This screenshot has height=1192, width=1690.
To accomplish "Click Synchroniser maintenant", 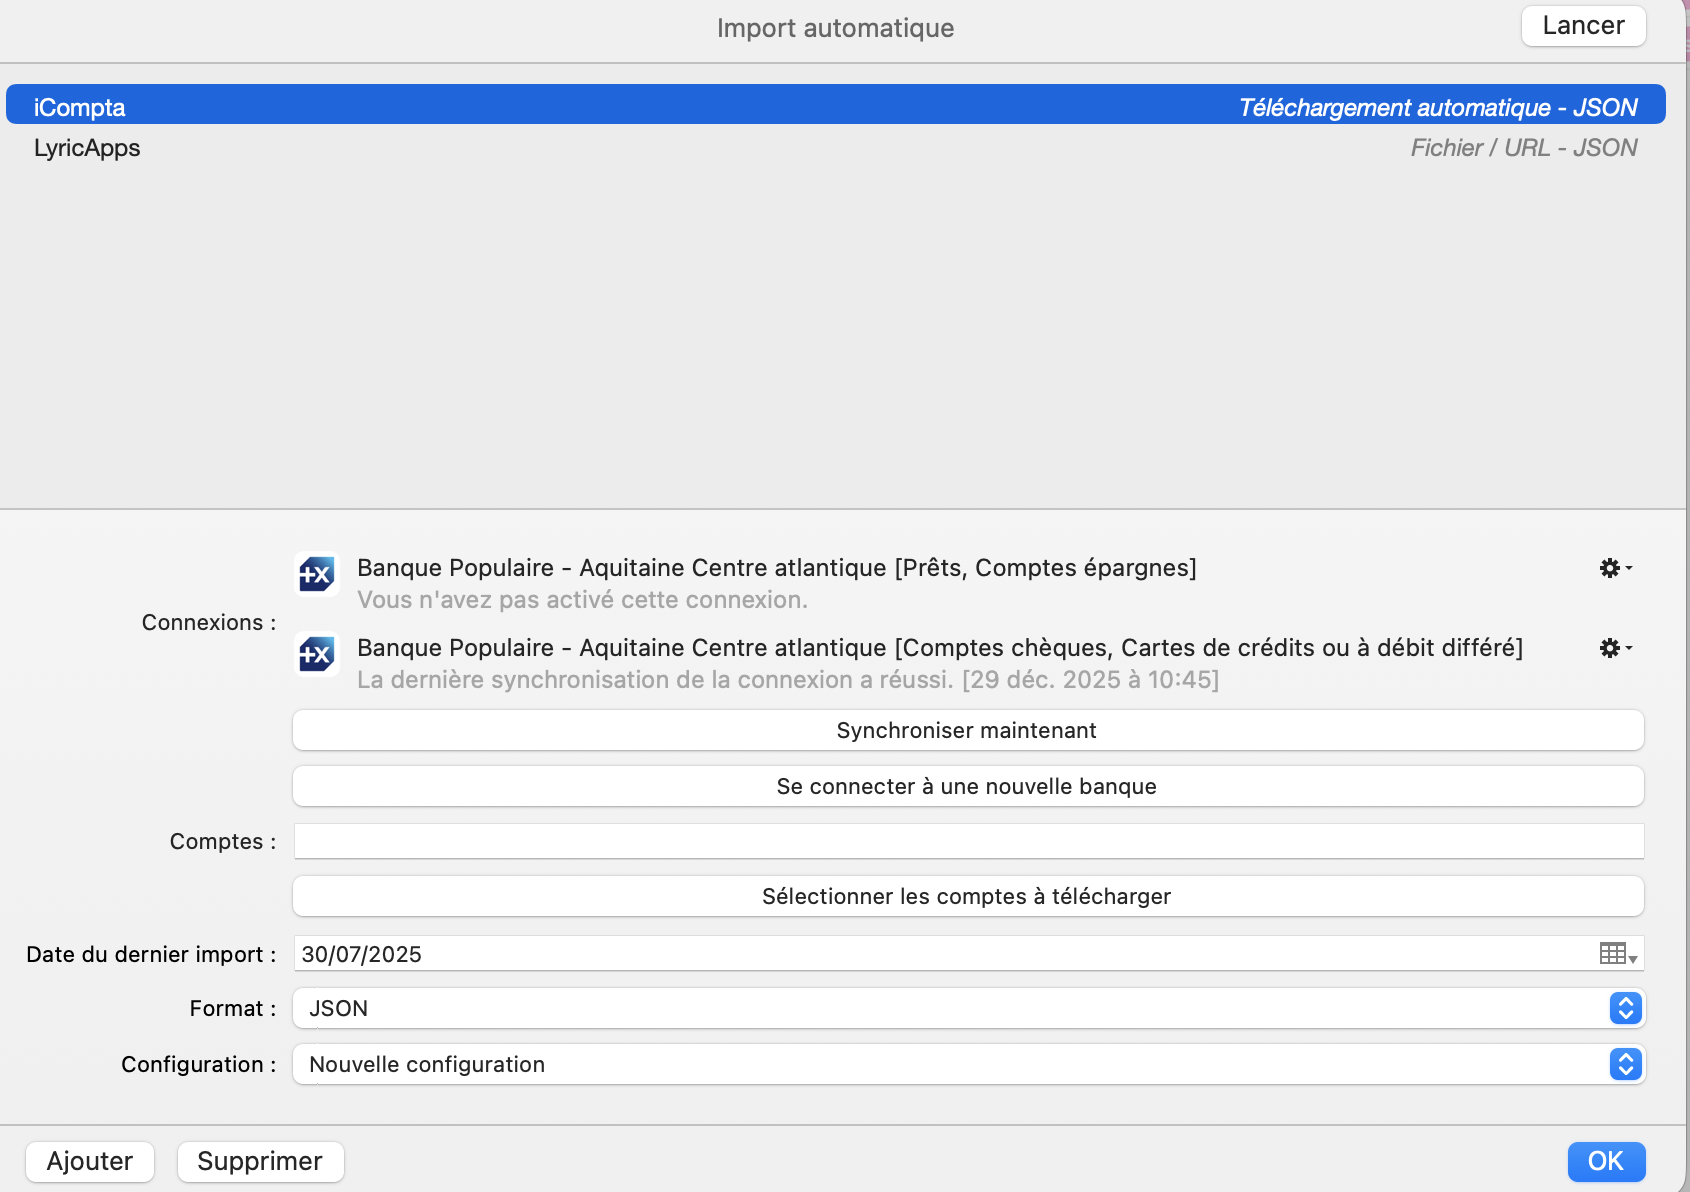I will (967, 731).
